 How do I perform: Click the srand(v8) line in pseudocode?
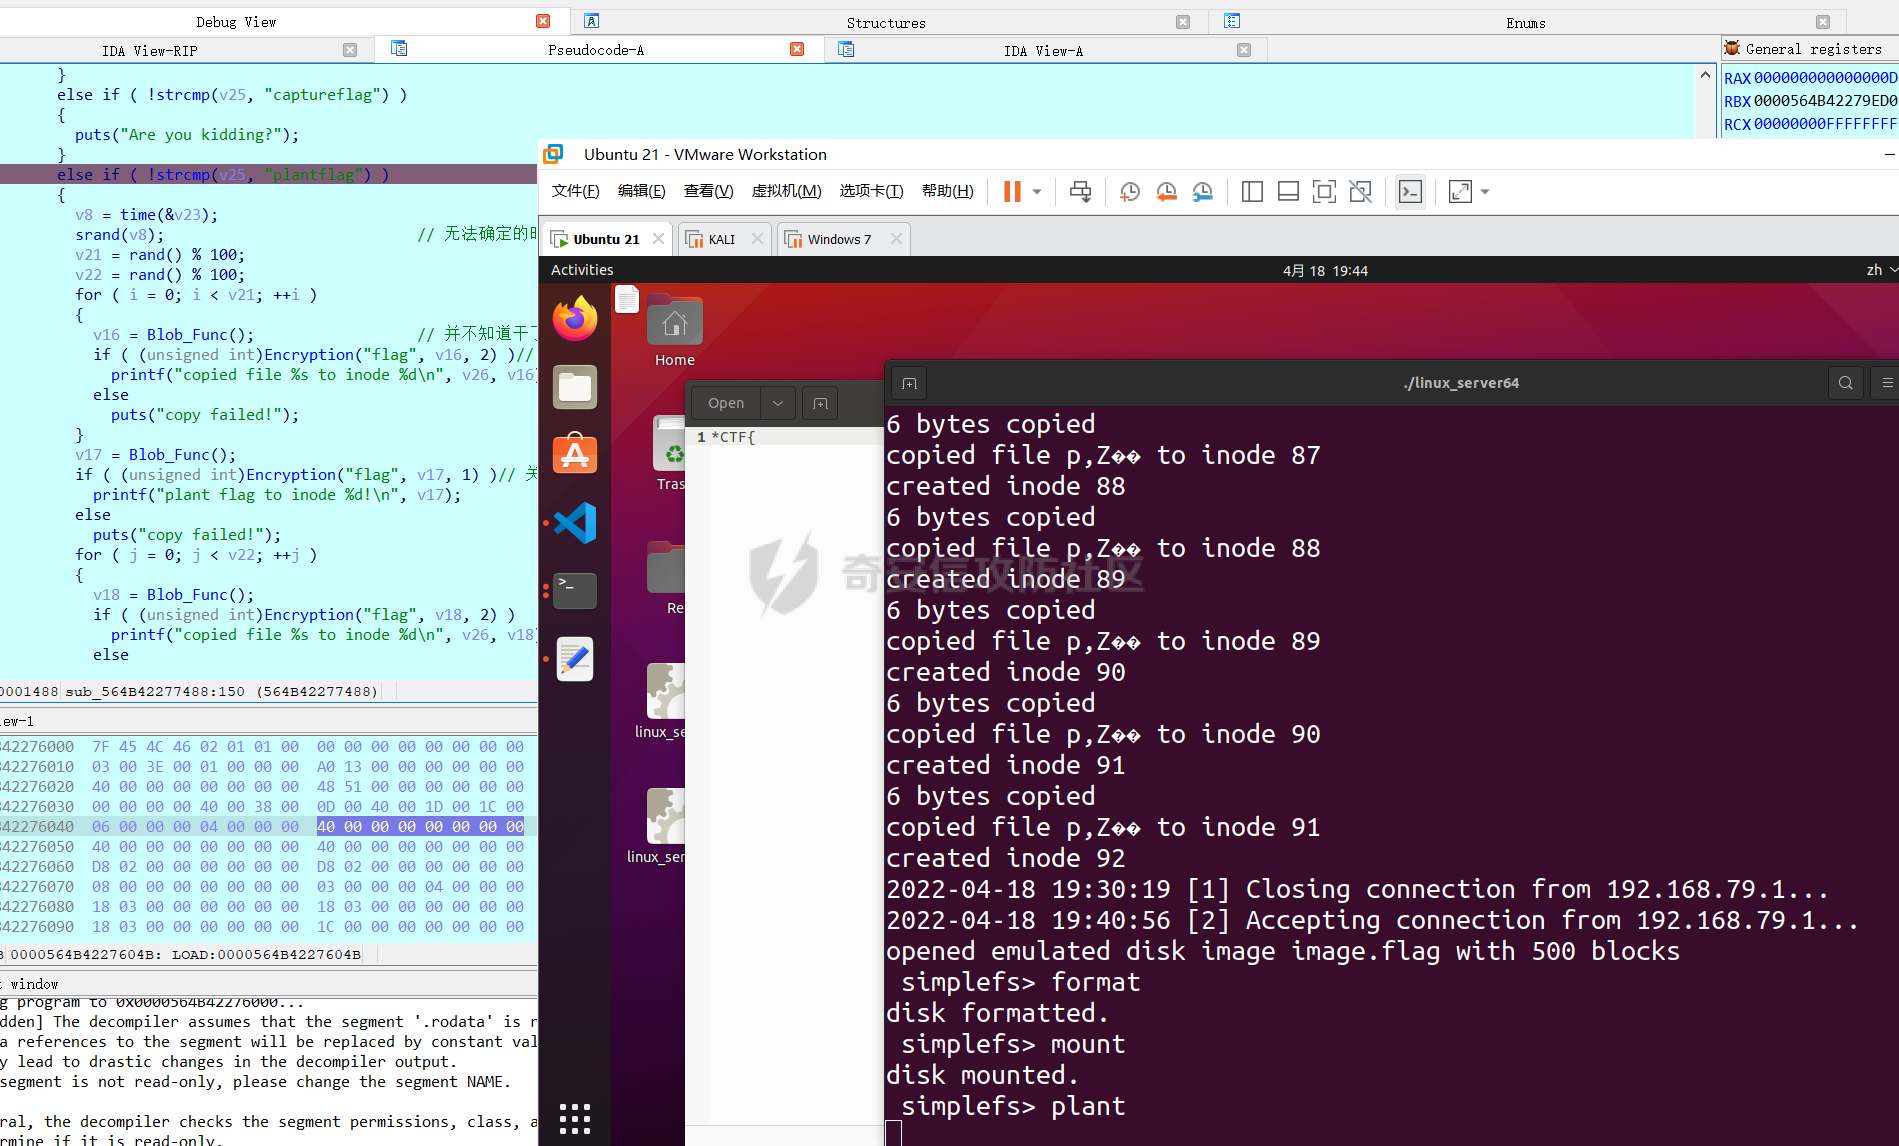pos(119,235)
